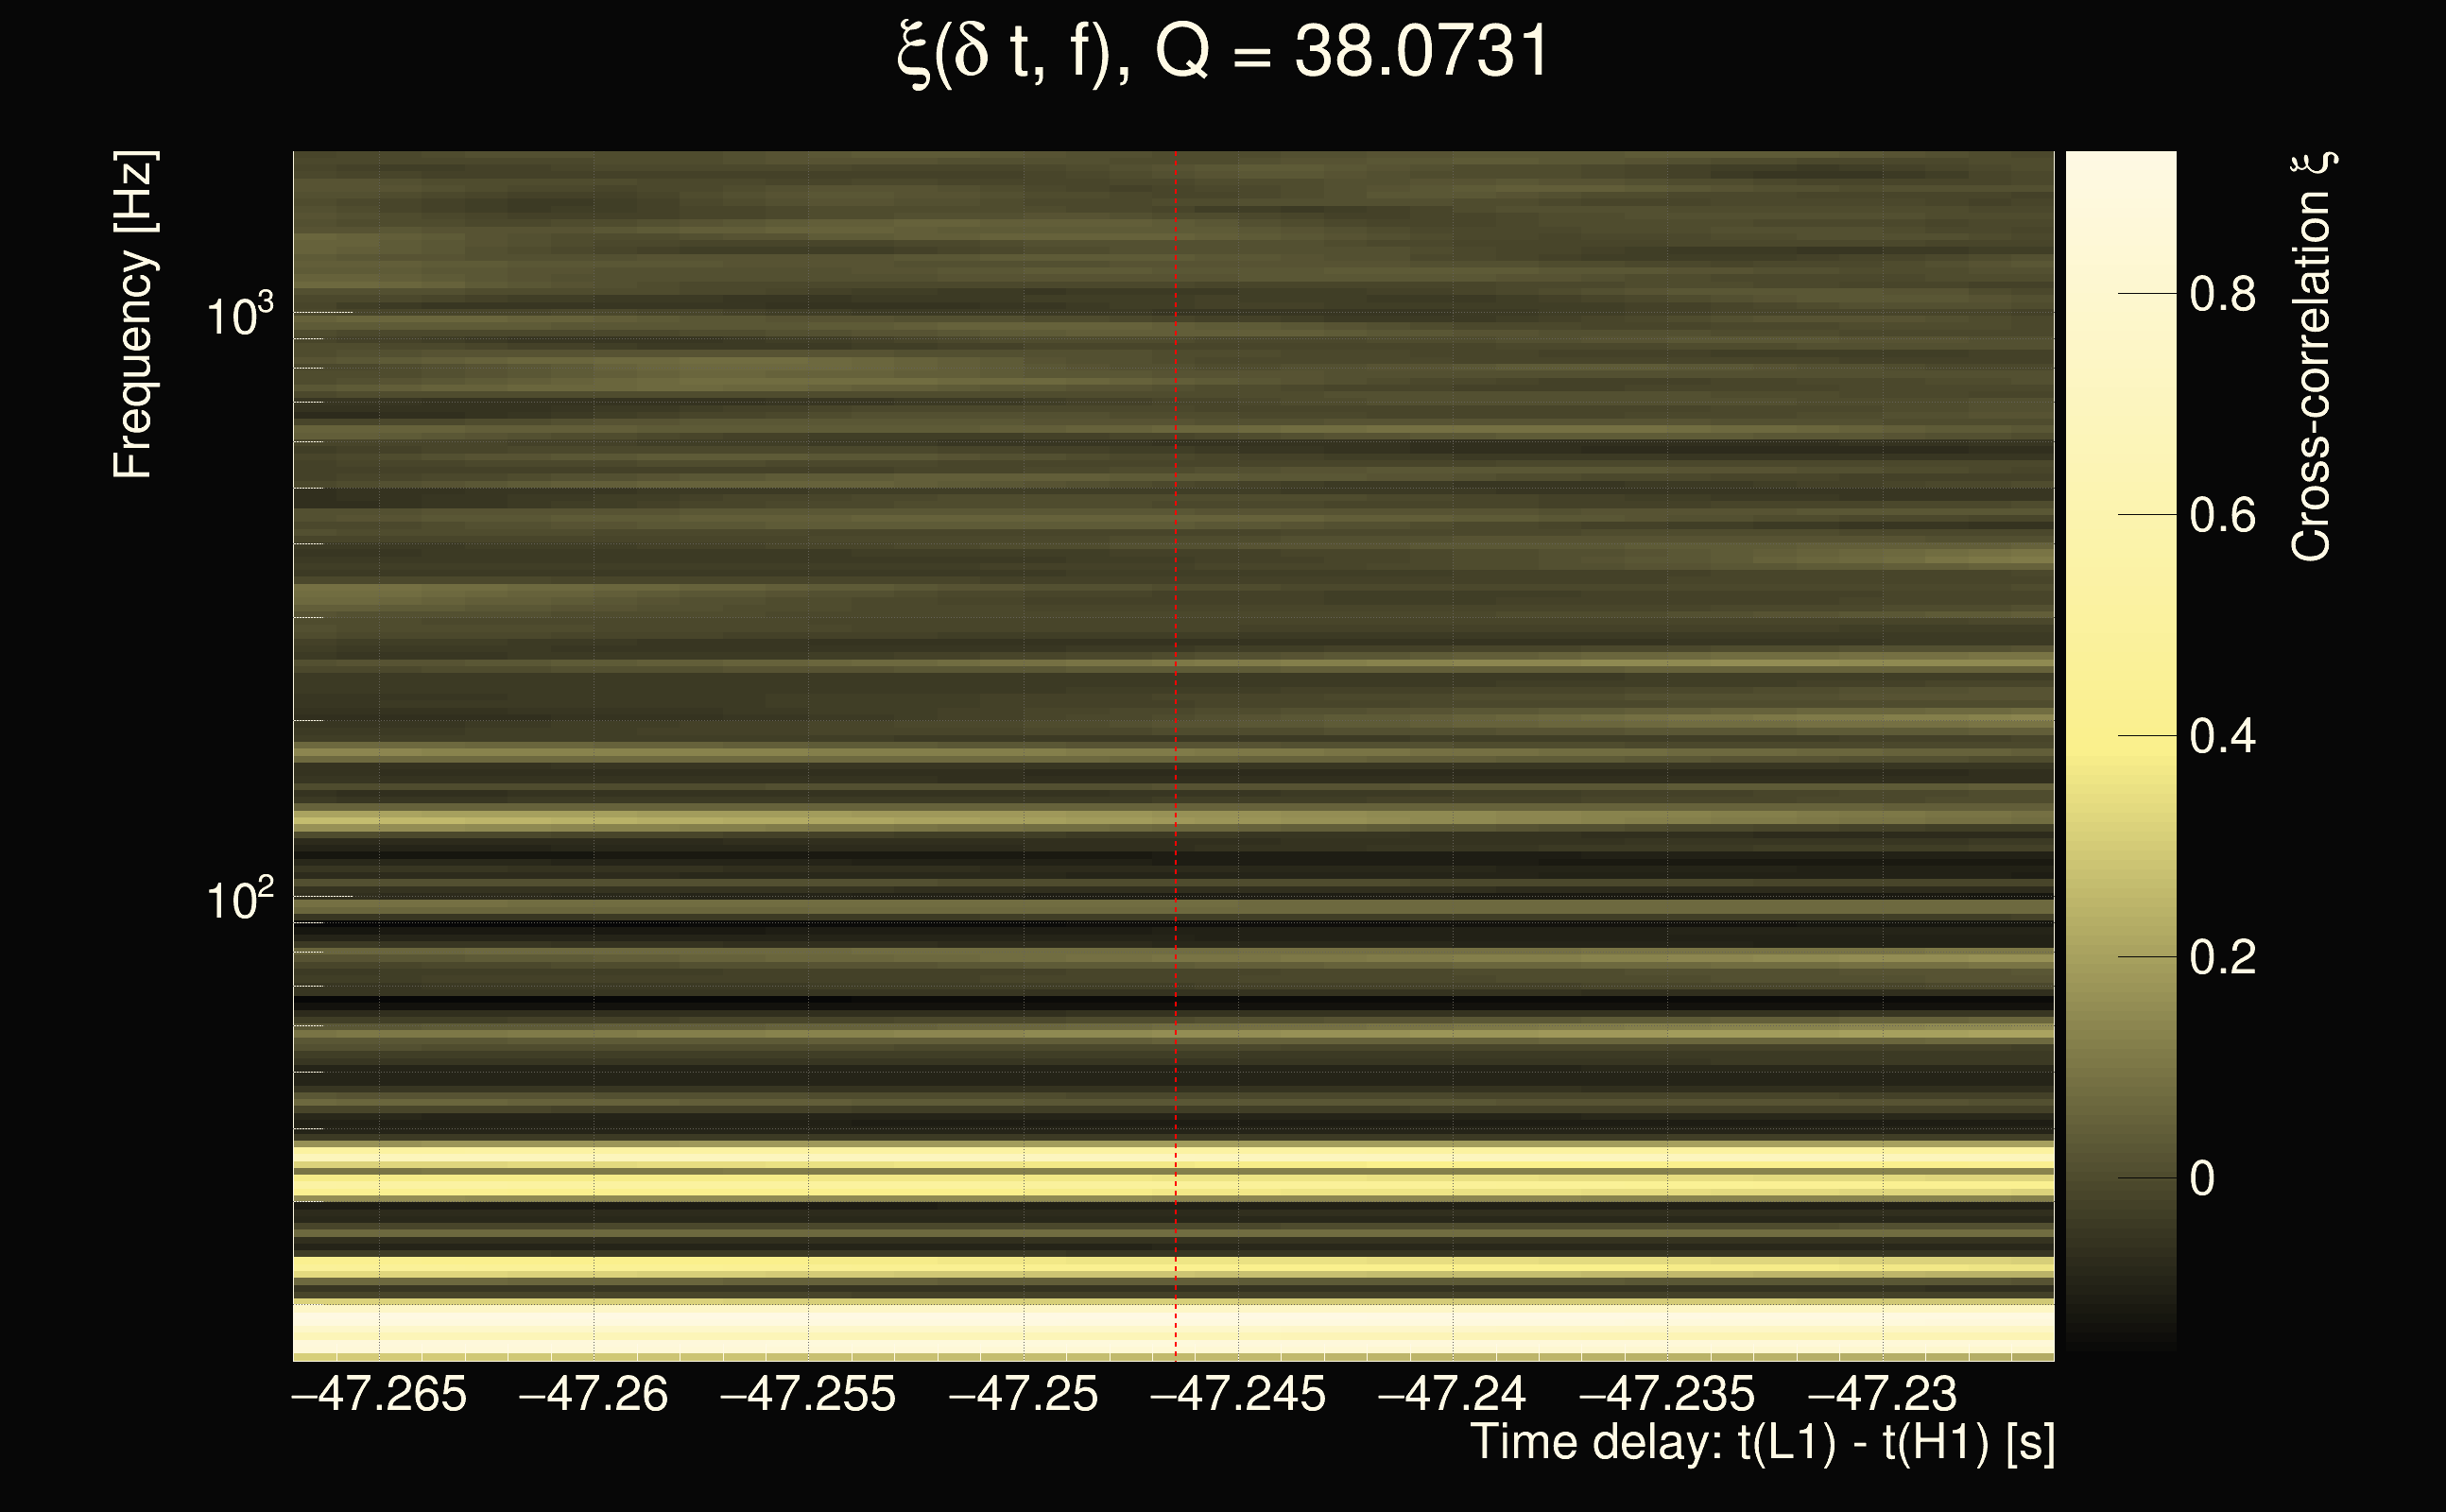The height and width of the screenshot is (1512, 2446).
Task: Click the Frequency [Hz] axis label
Action: click(x=133, y=315)
